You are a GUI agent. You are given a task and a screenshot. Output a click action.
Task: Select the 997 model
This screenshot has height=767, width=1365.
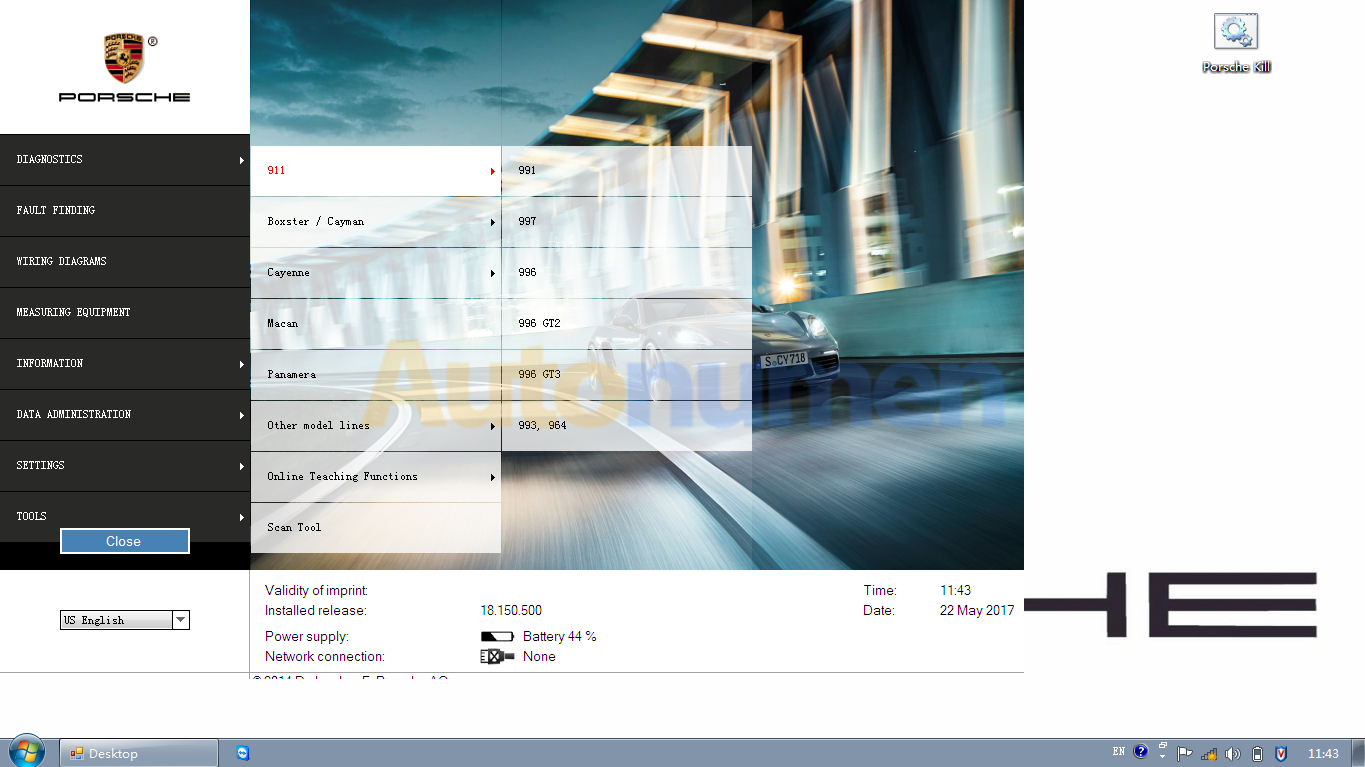pyautogui.click(x=626, y=222)
